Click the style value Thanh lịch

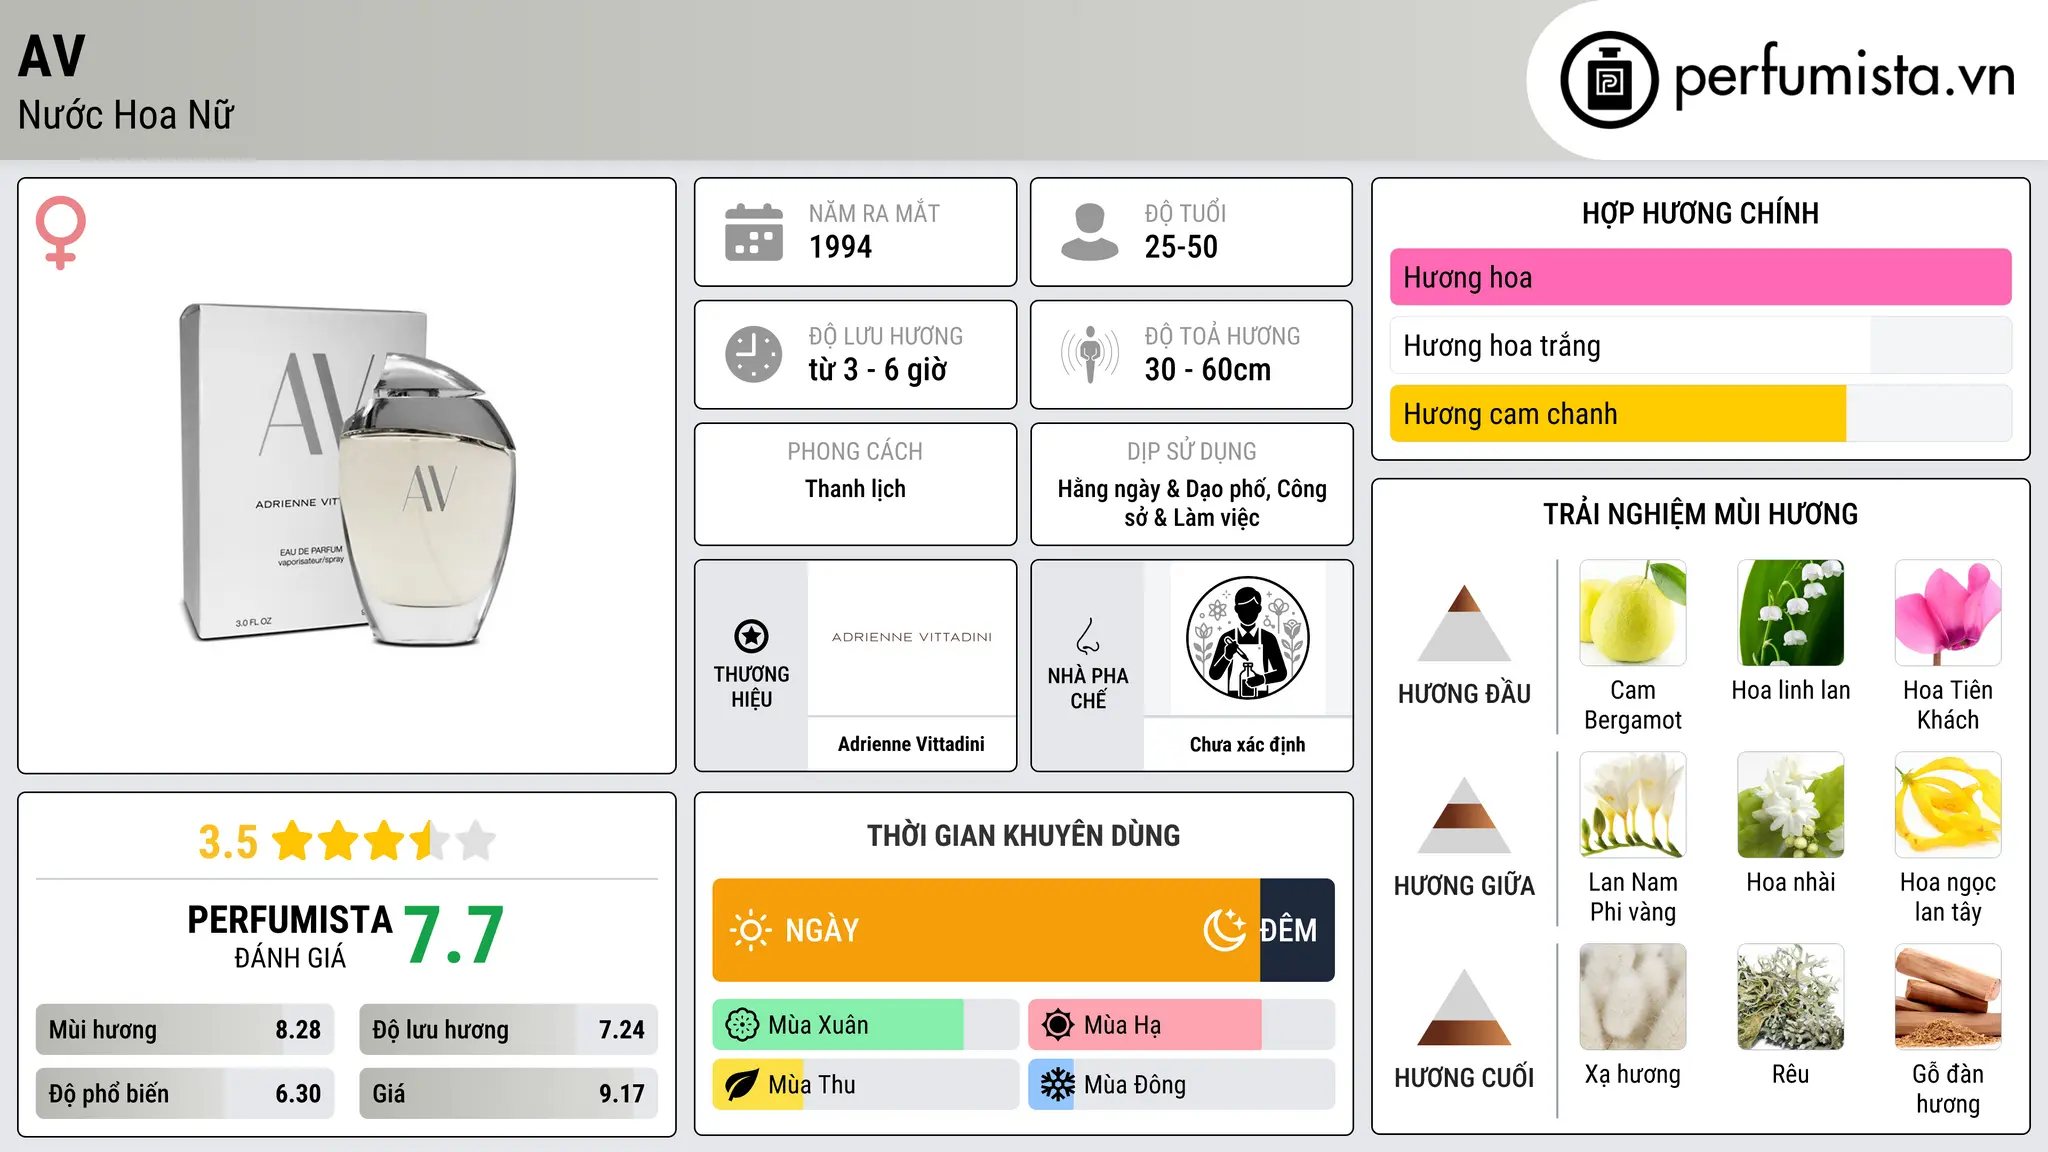click(855, 489)
